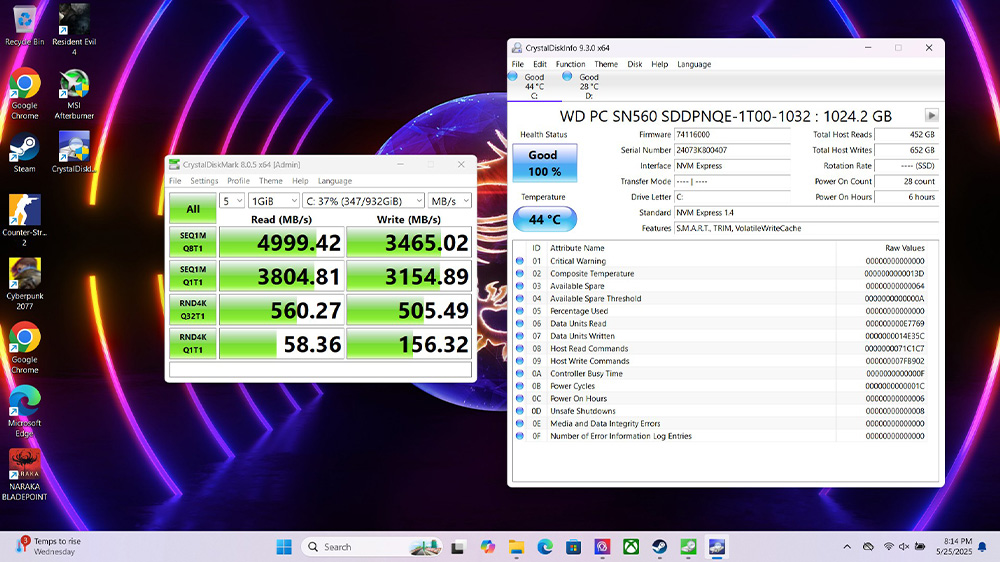
Task: Select the D: disk tab showing 28 °C
Action: (589, 86)
